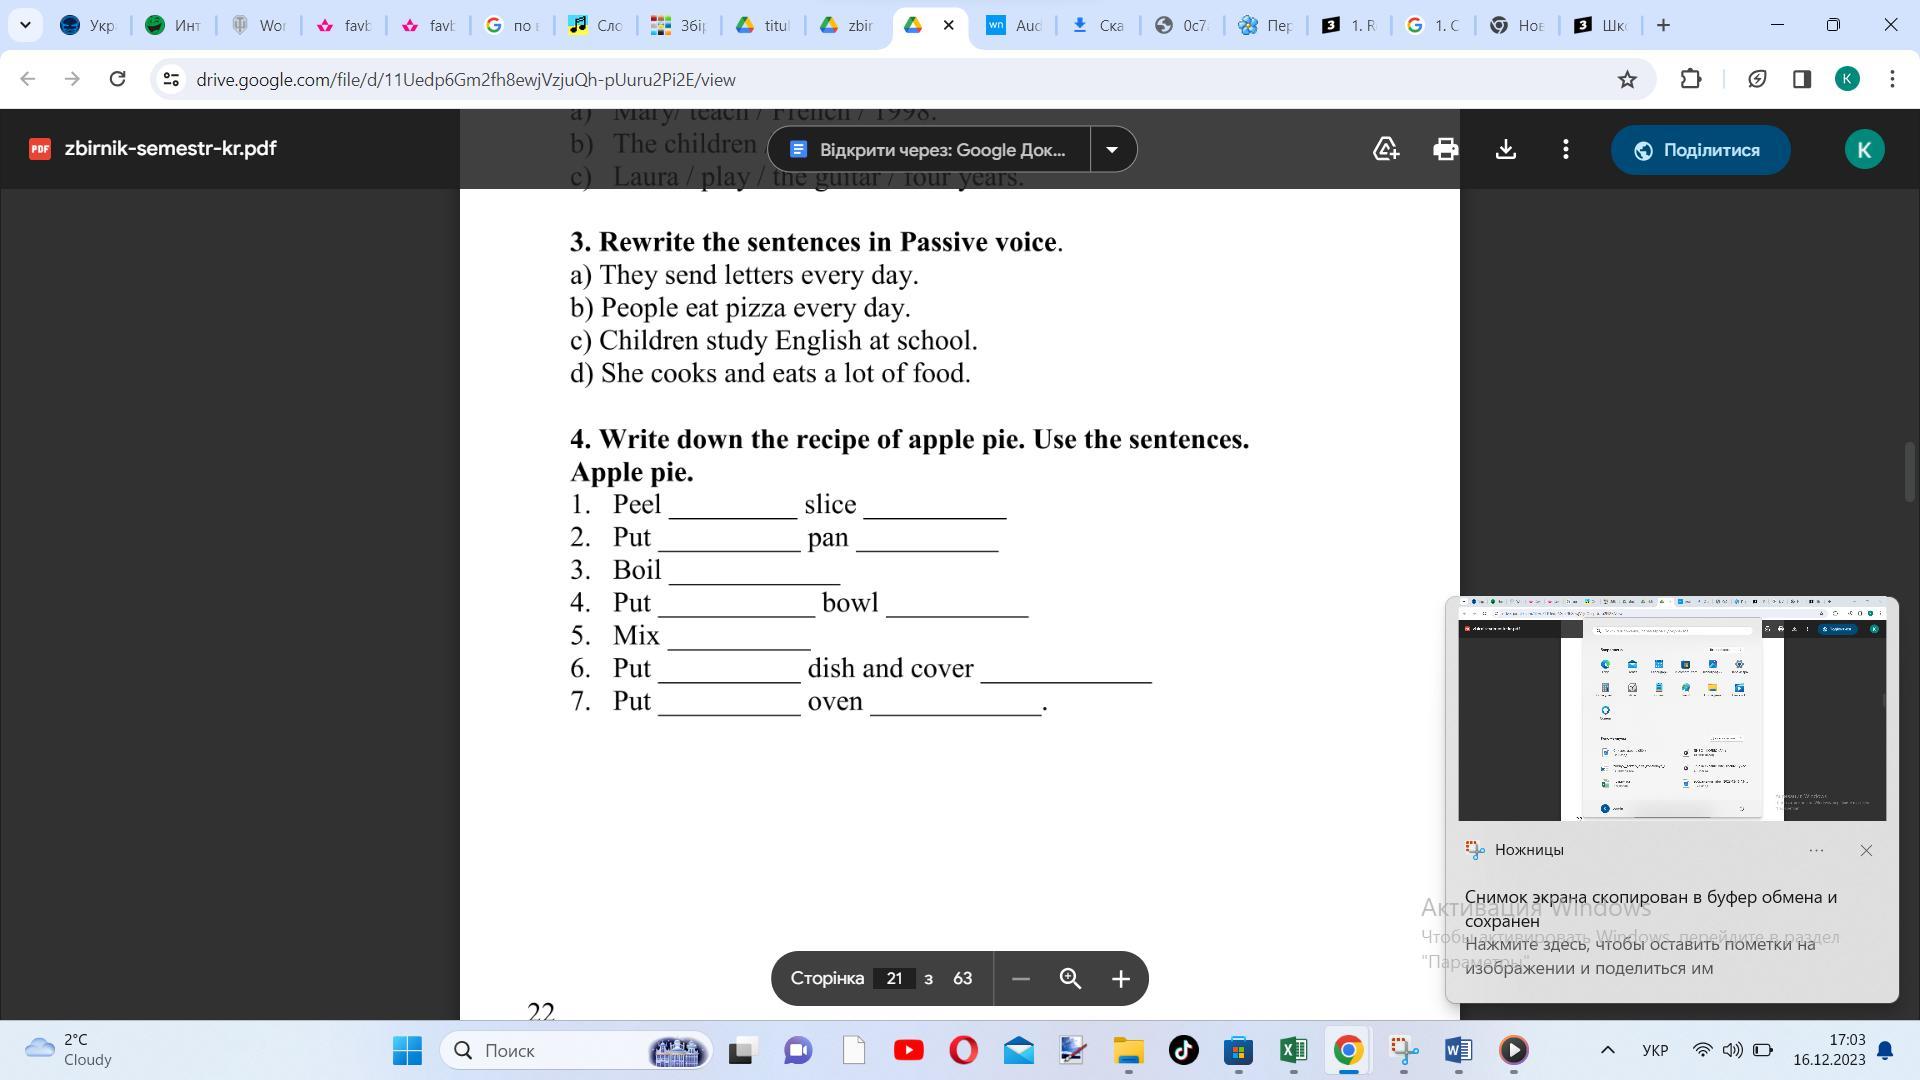Open the Snipping Tool on the taskbar
The height and width of the screenshot is (1080, 1920).
1404,1050
